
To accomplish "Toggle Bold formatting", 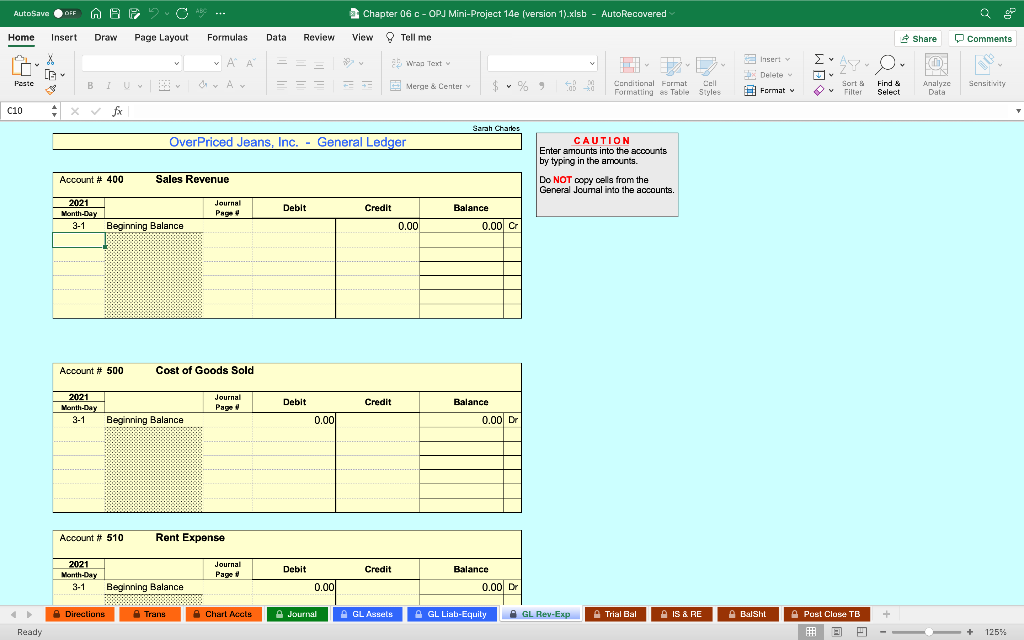I will [x=90, y=86].
